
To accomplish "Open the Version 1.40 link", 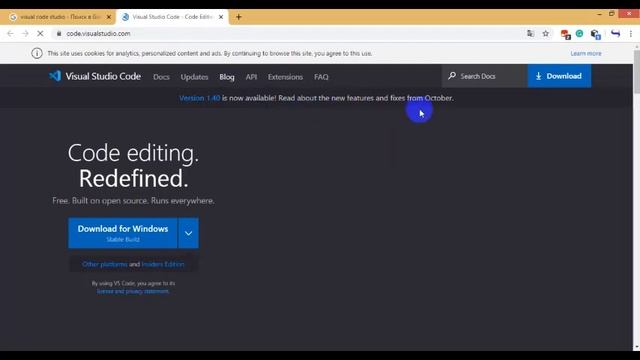I will point(200,98).
